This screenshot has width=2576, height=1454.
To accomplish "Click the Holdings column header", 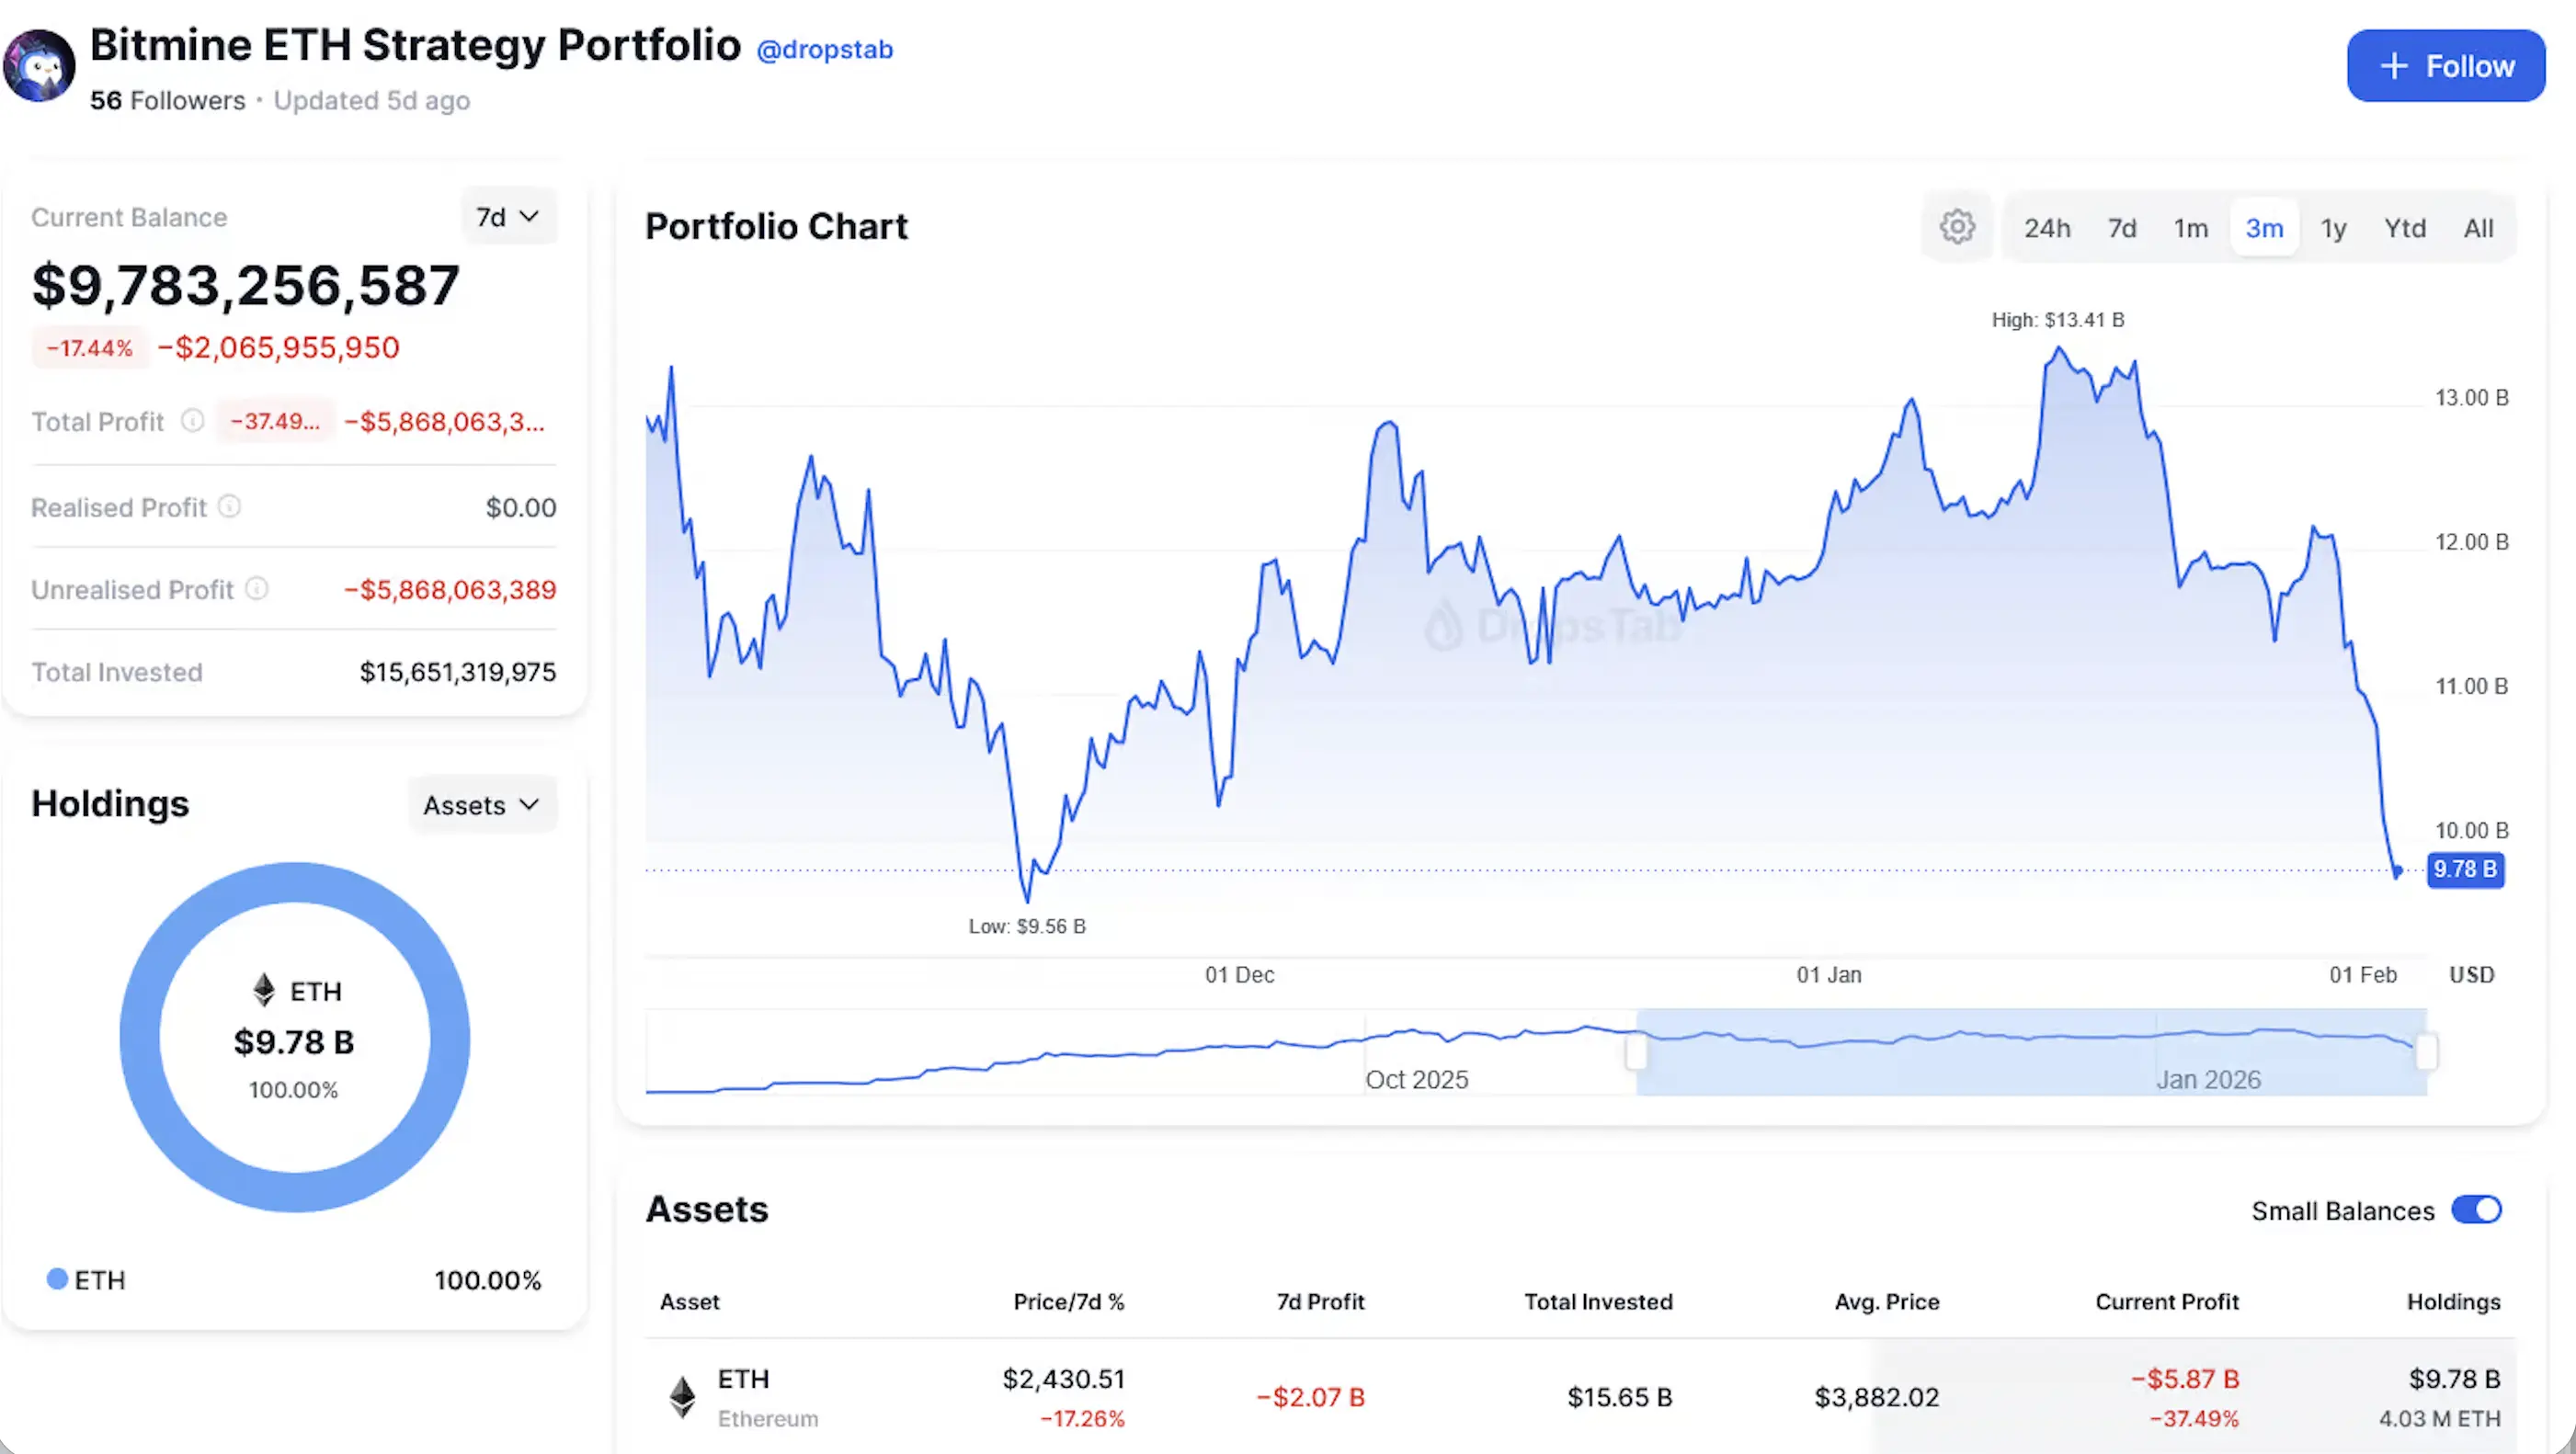I will tap(2453, 1302).
